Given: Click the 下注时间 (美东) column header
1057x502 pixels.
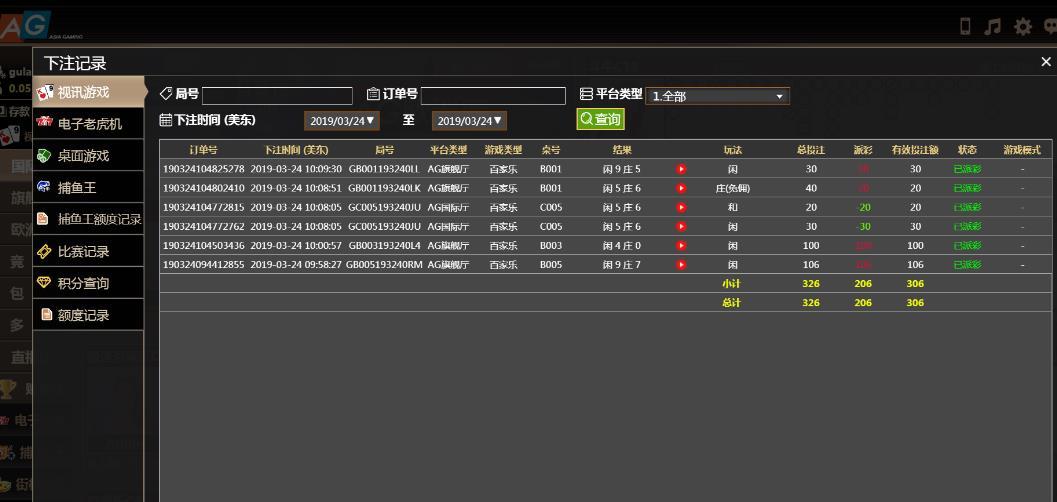Looking at the screenshot, I should coord(297,150).
